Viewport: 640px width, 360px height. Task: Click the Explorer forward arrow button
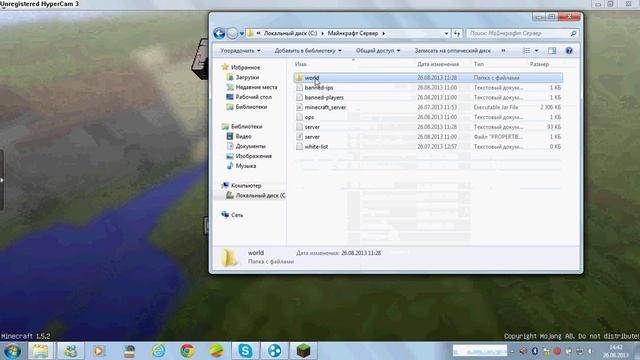click(232, 33)
